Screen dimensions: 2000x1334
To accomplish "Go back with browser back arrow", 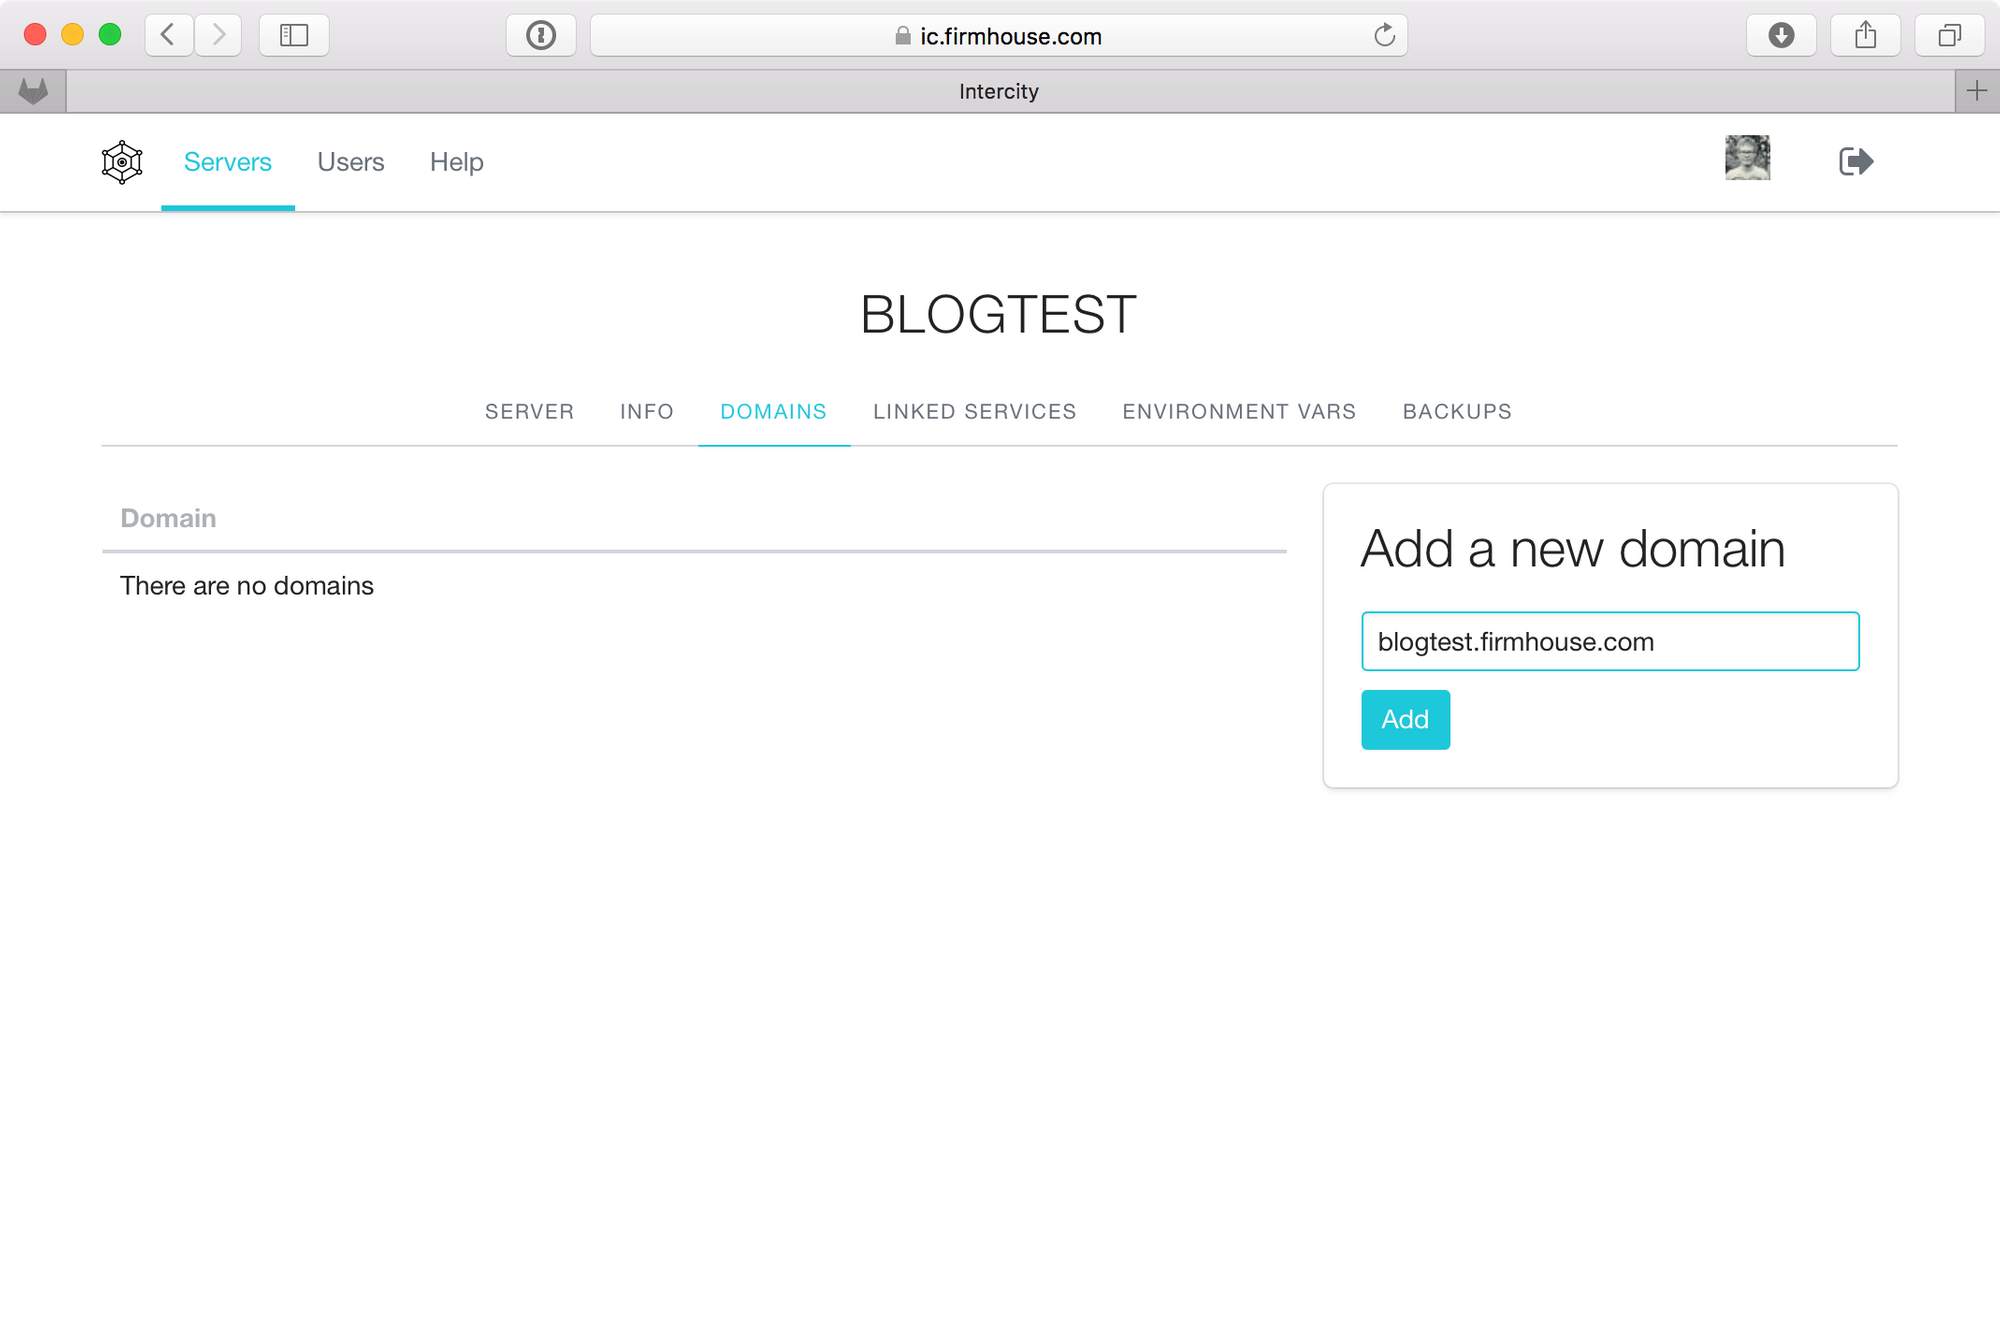I will pyautogui.click(x=168, y=36).
